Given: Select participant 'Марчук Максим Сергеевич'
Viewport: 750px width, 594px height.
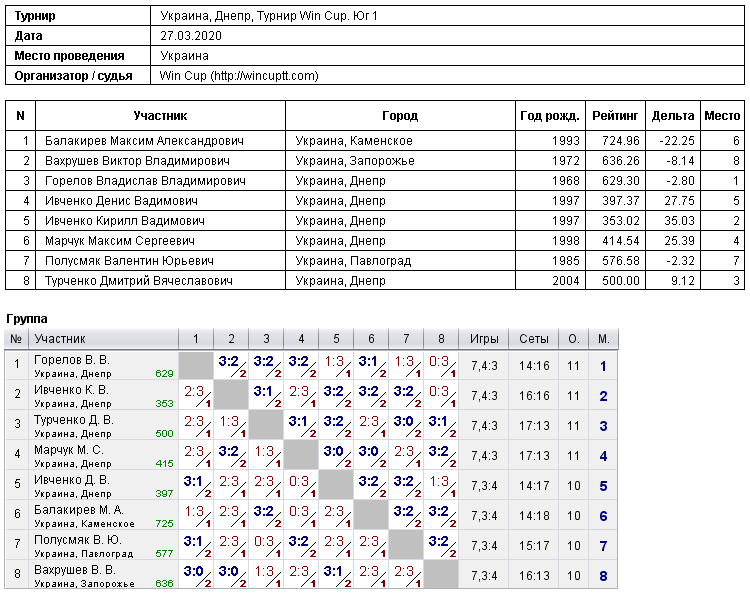Looking at the screenshot, I should pos(120,241).
